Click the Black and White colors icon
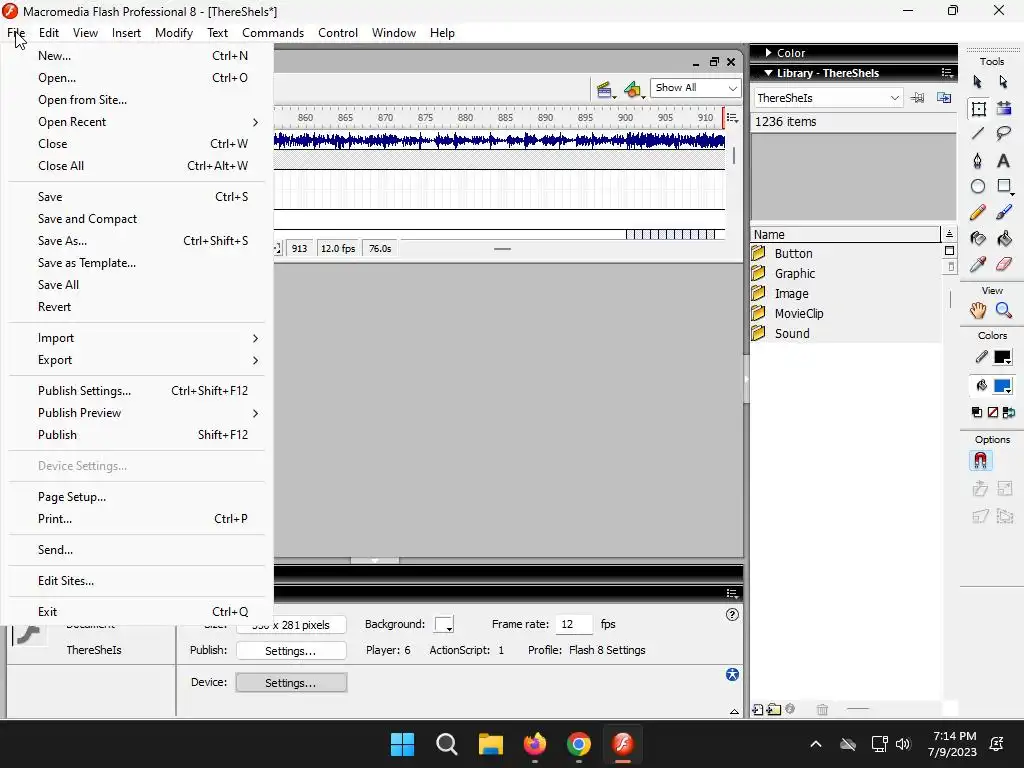 [977, 412]
